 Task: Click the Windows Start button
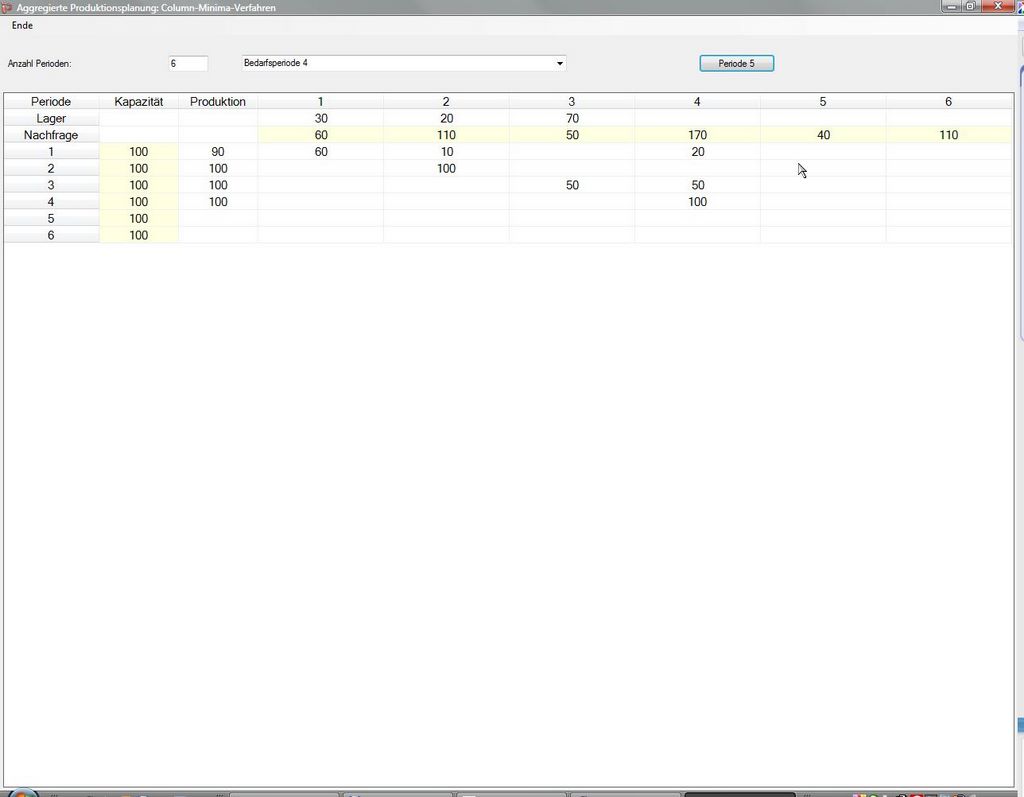pos(22,793)
